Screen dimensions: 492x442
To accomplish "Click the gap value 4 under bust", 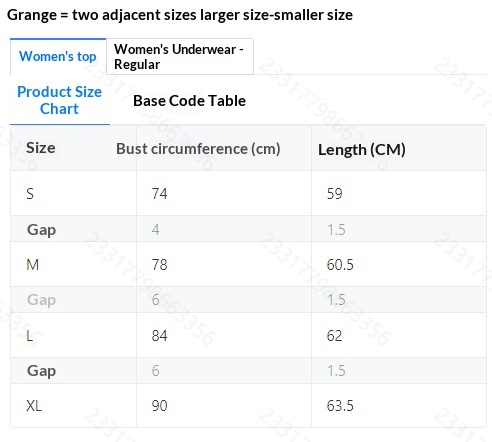I will [x=155, y=230].
